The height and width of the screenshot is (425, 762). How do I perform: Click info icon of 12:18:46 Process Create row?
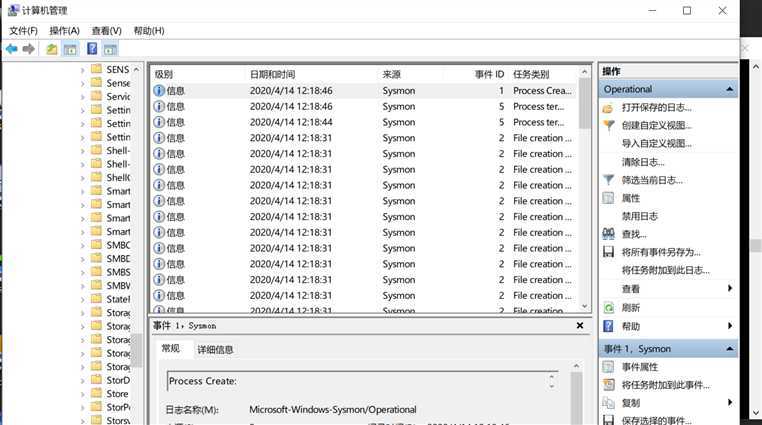click(x=159, y=90)
